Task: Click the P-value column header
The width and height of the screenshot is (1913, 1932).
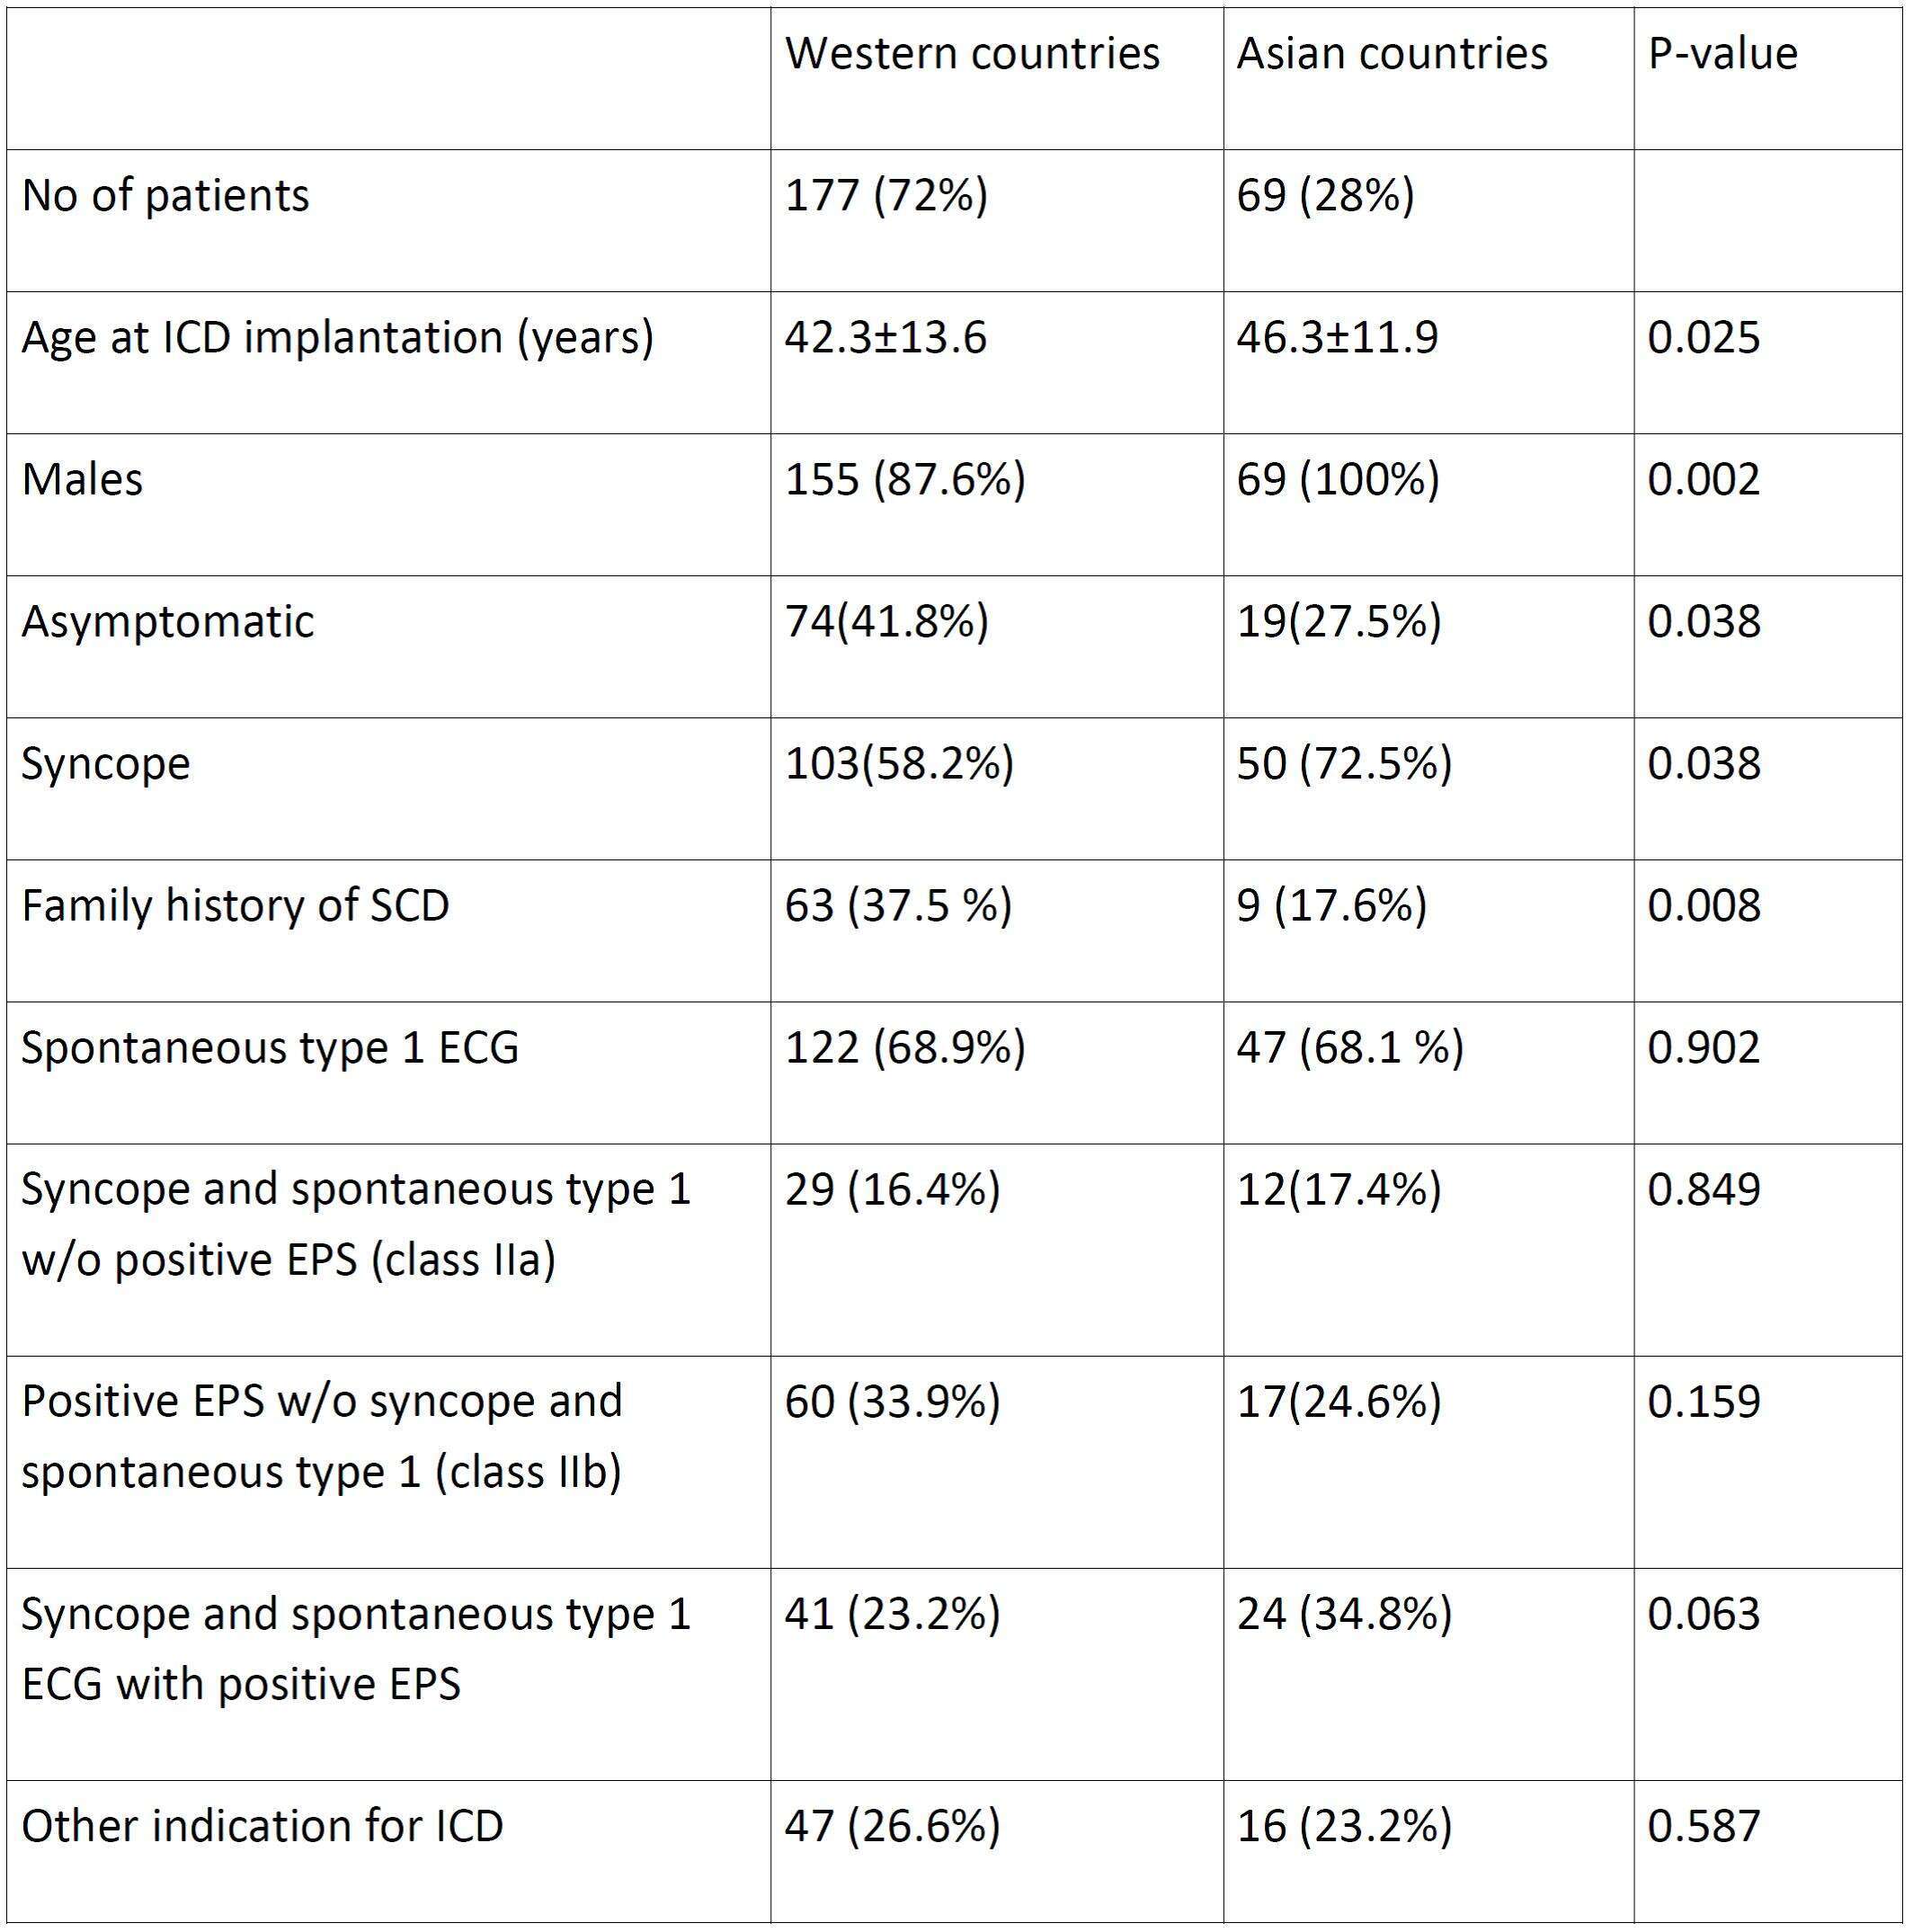Action: pyautogui.click(x=1722, y=54)
